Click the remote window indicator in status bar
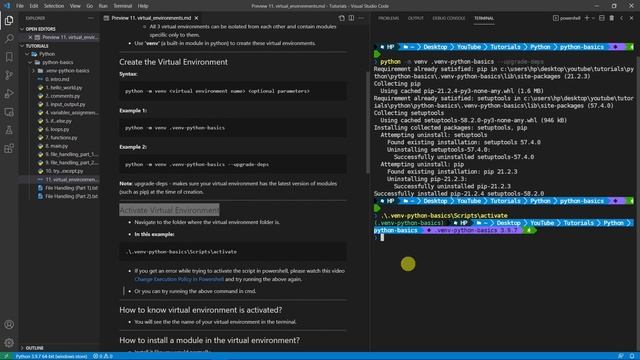The image size is (640, 360). [x=6, y=356]
